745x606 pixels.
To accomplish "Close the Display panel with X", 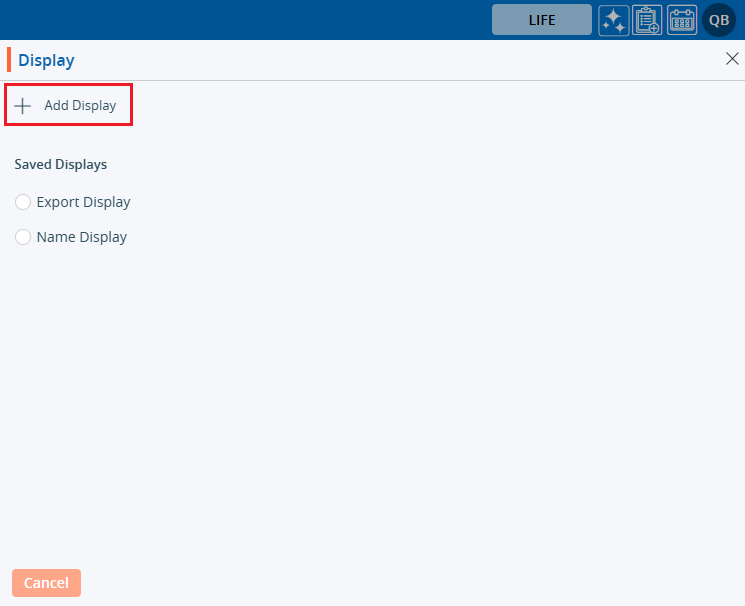I will 732,59.
